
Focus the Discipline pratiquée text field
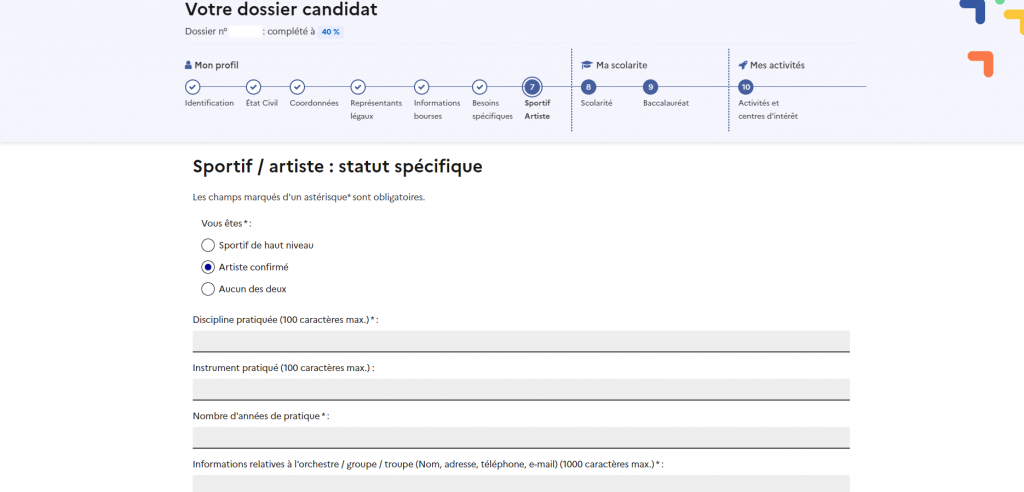(x=521, y=341)
